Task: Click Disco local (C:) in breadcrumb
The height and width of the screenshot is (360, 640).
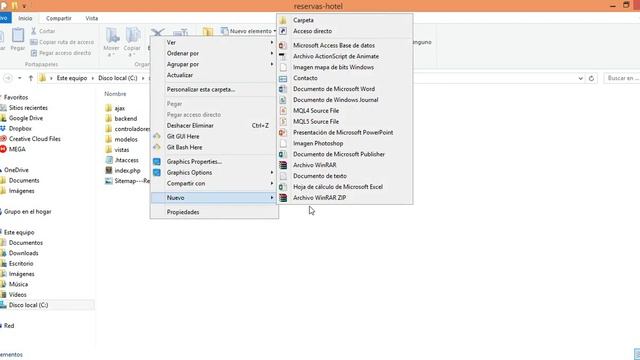Action: (118, 78)
